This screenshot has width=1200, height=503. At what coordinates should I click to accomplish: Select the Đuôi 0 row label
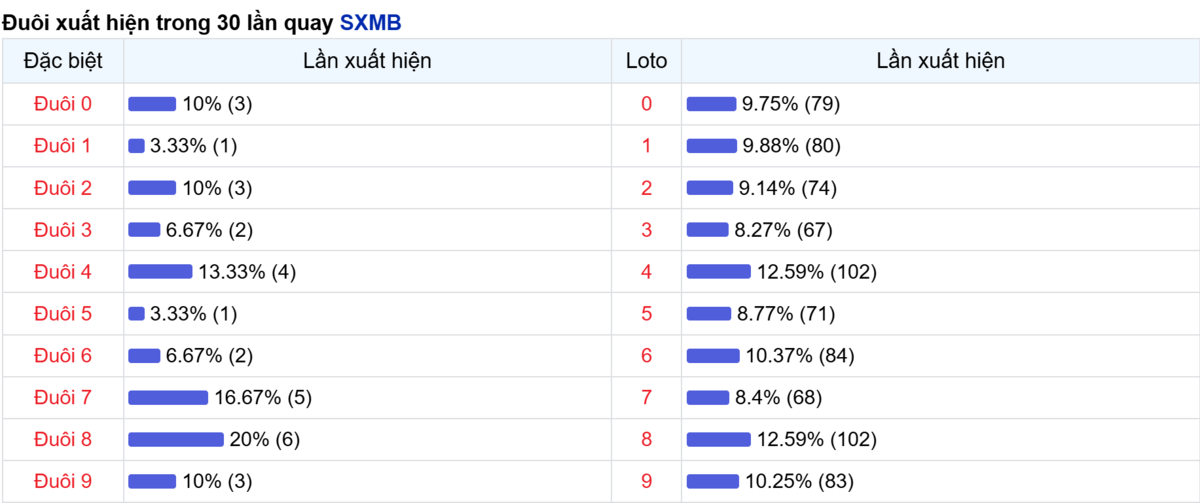(62, 104)
